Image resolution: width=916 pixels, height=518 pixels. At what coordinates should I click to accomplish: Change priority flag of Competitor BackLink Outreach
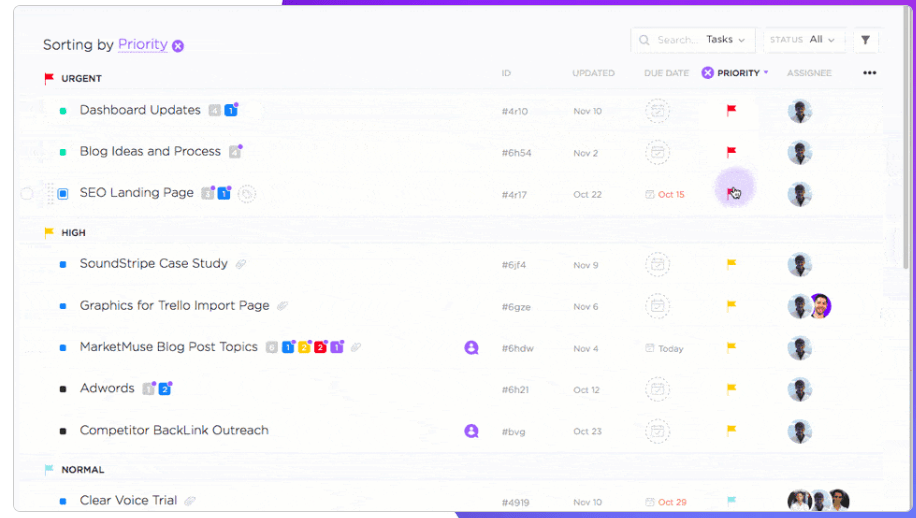pos(731,431)
